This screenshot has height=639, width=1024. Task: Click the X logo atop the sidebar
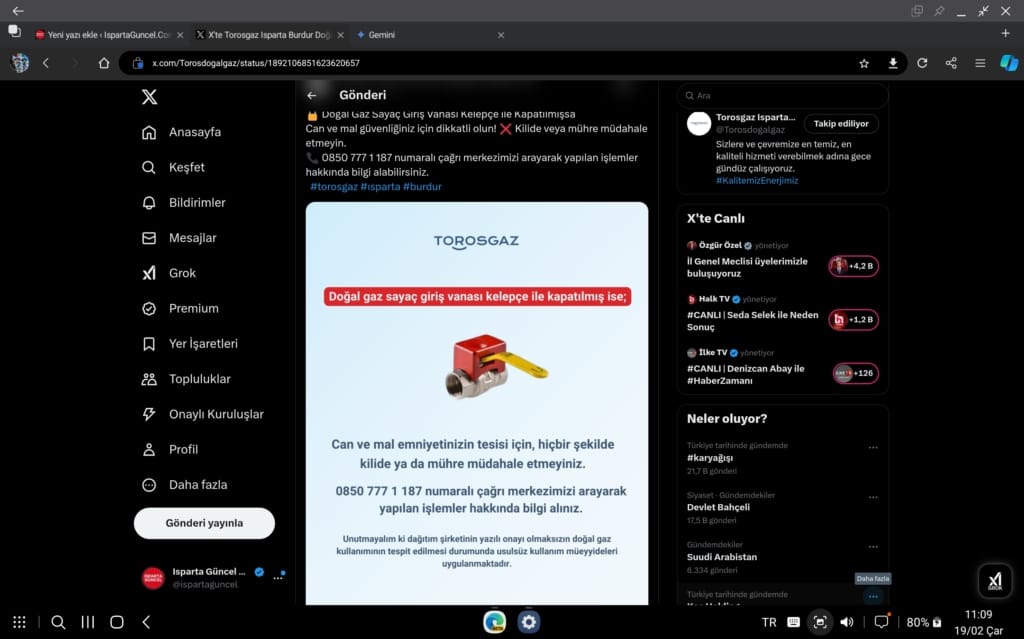click(149, 96)
